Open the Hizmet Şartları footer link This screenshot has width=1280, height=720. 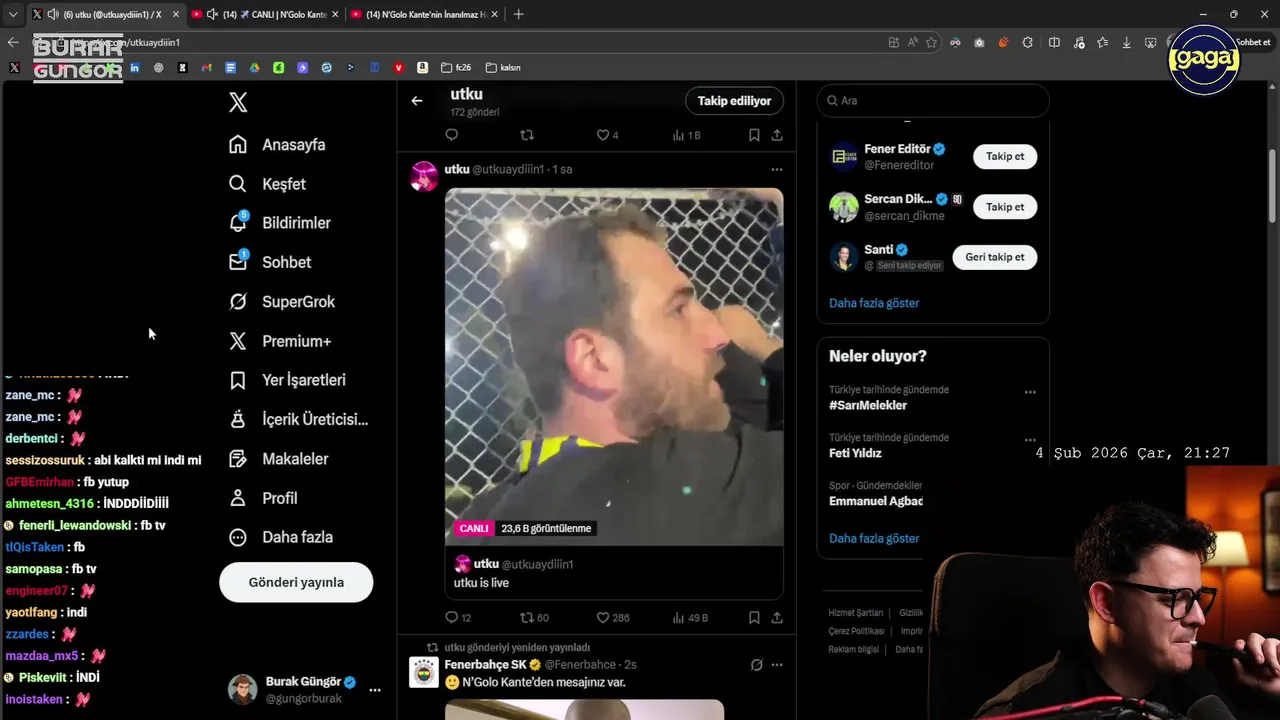pos(855,613)
